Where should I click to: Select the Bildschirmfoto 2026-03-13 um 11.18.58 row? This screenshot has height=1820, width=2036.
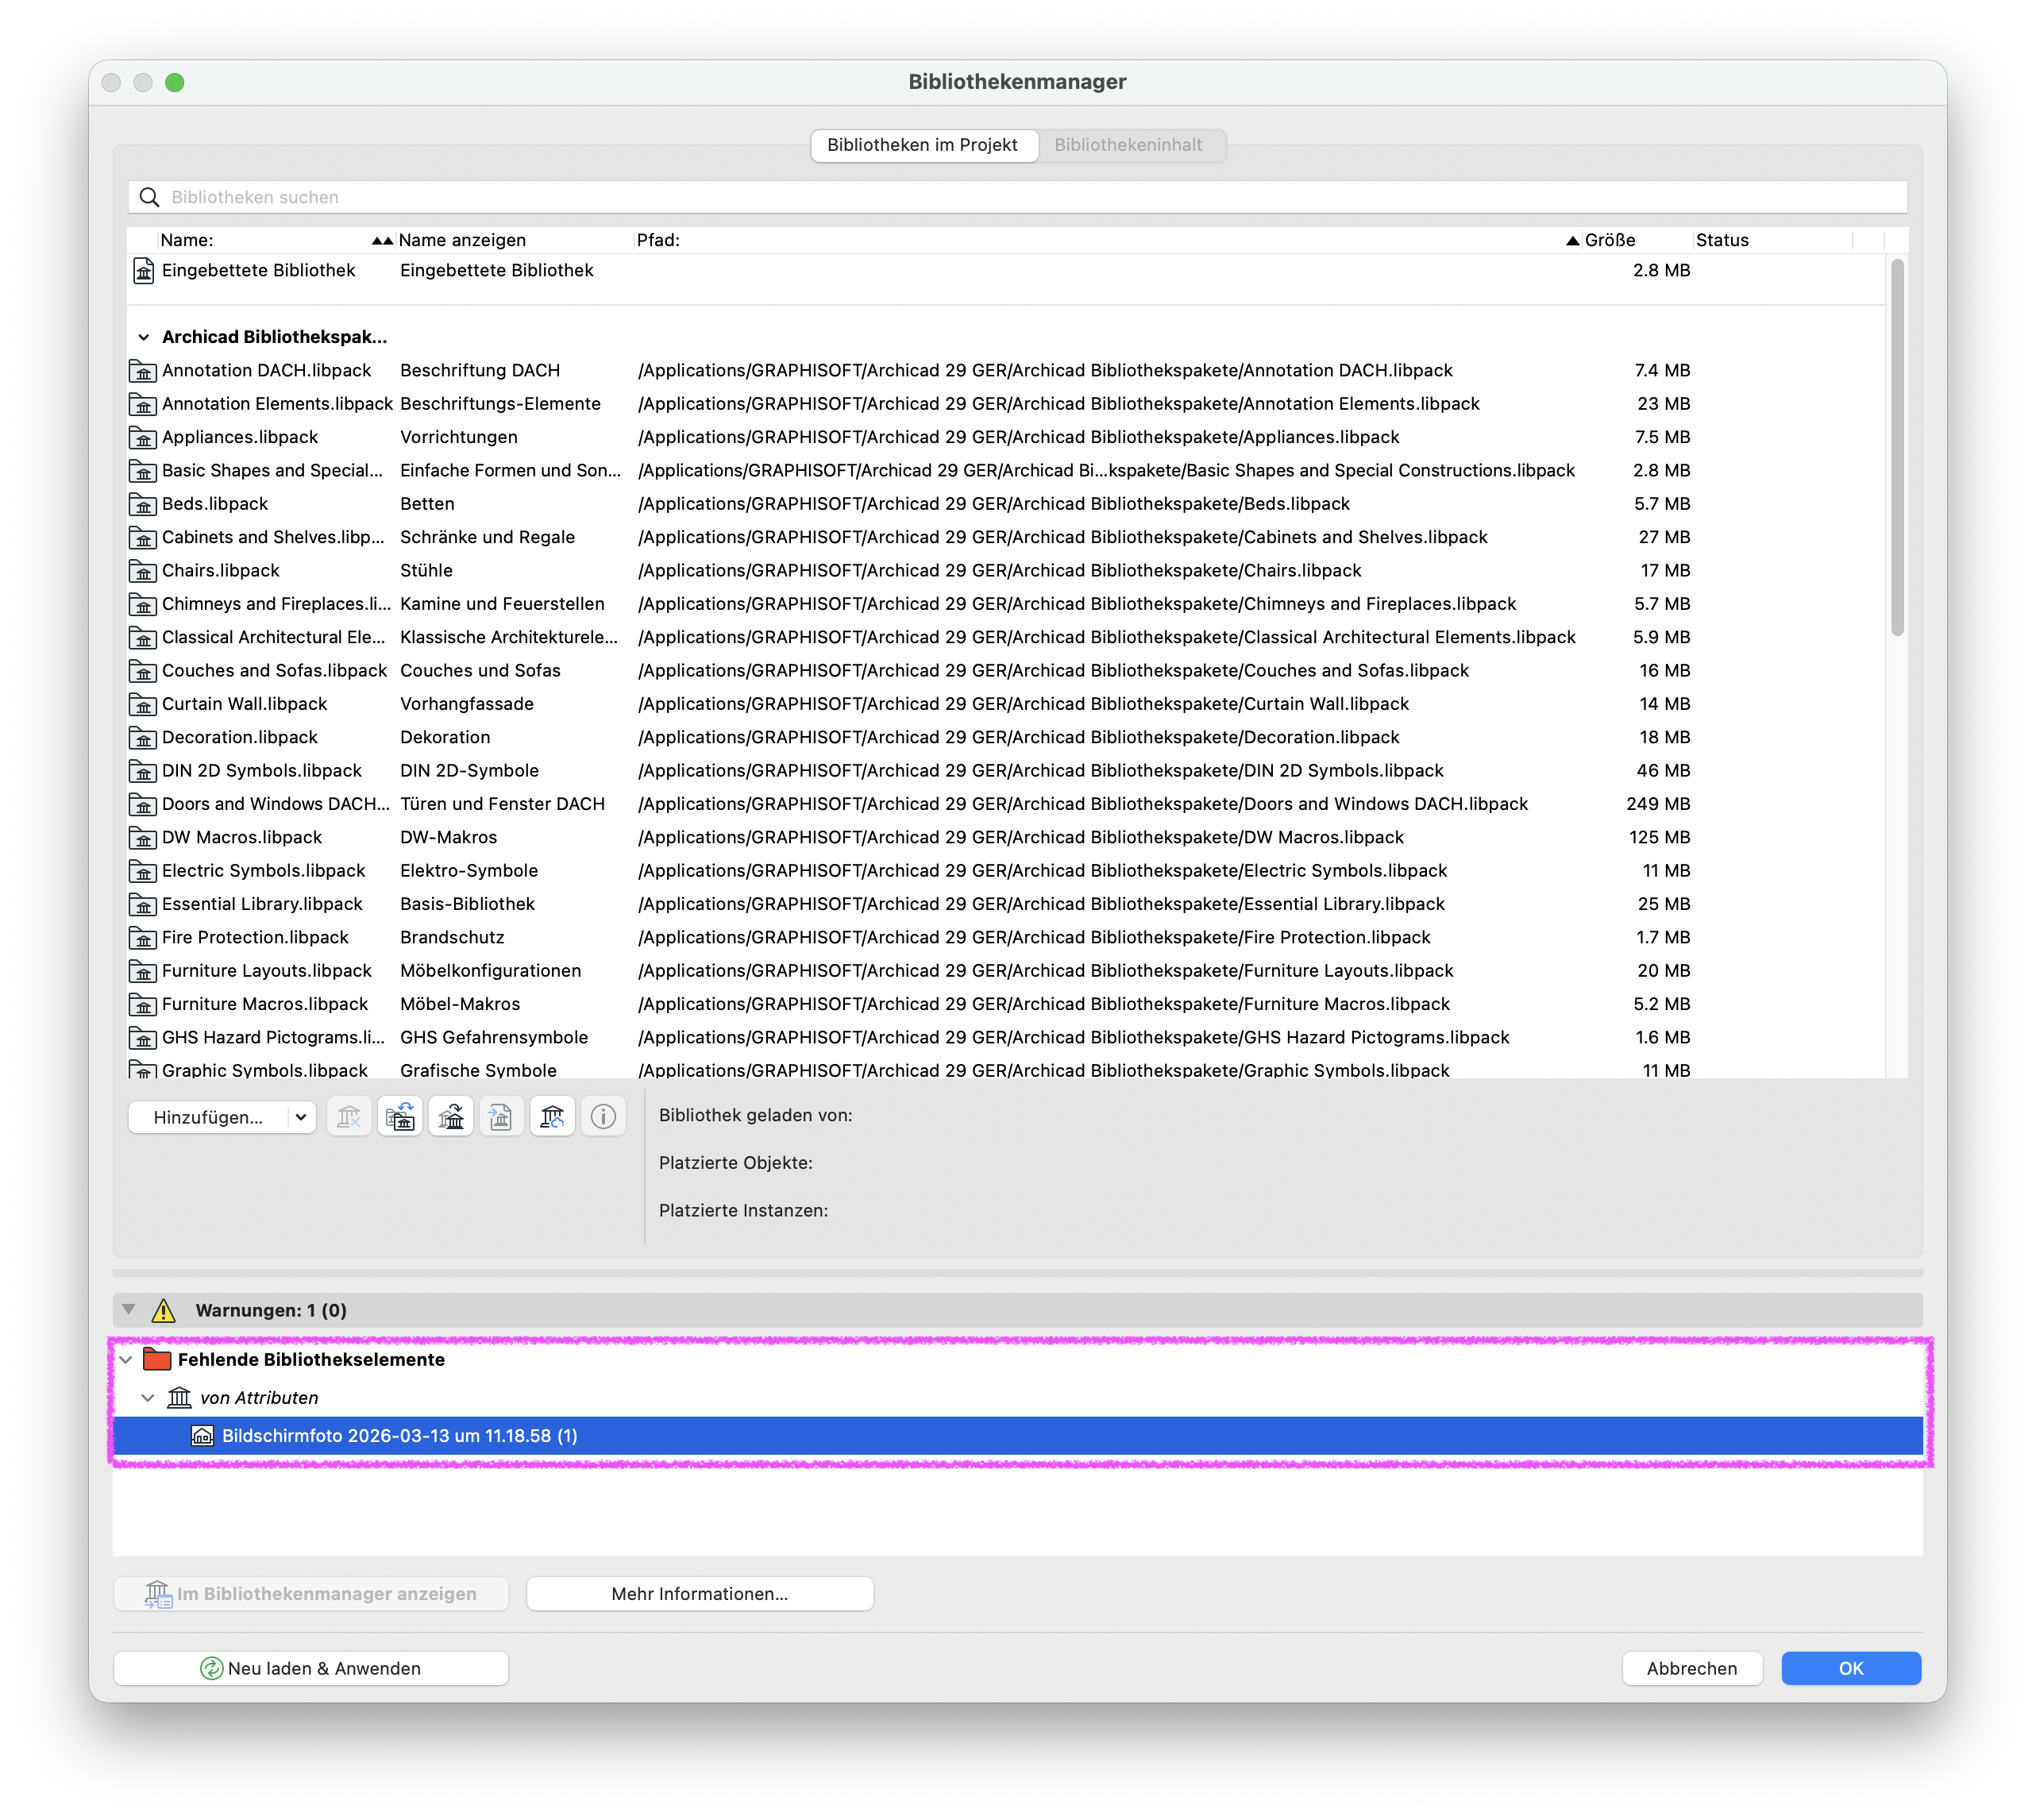1017,1436
